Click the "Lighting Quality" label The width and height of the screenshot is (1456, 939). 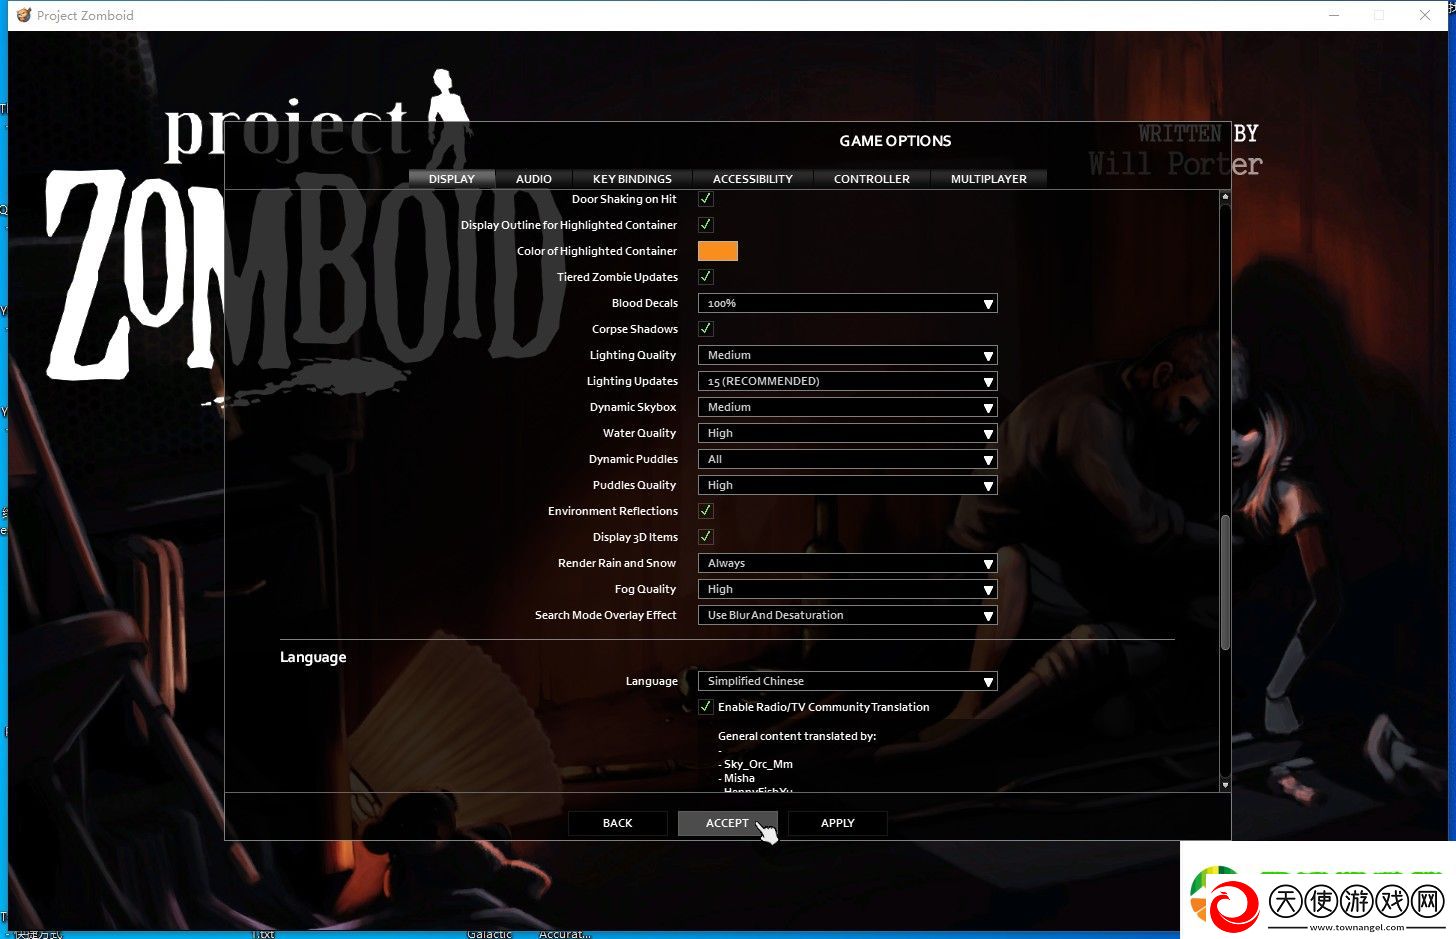633,355
